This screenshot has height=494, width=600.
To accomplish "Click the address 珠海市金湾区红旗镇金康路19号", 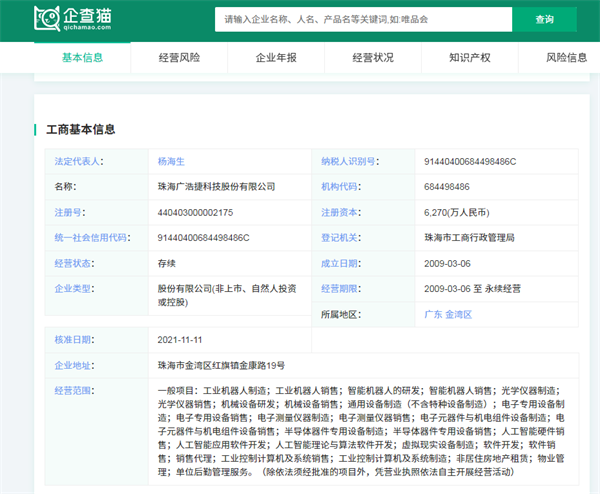I will [221, 365].
